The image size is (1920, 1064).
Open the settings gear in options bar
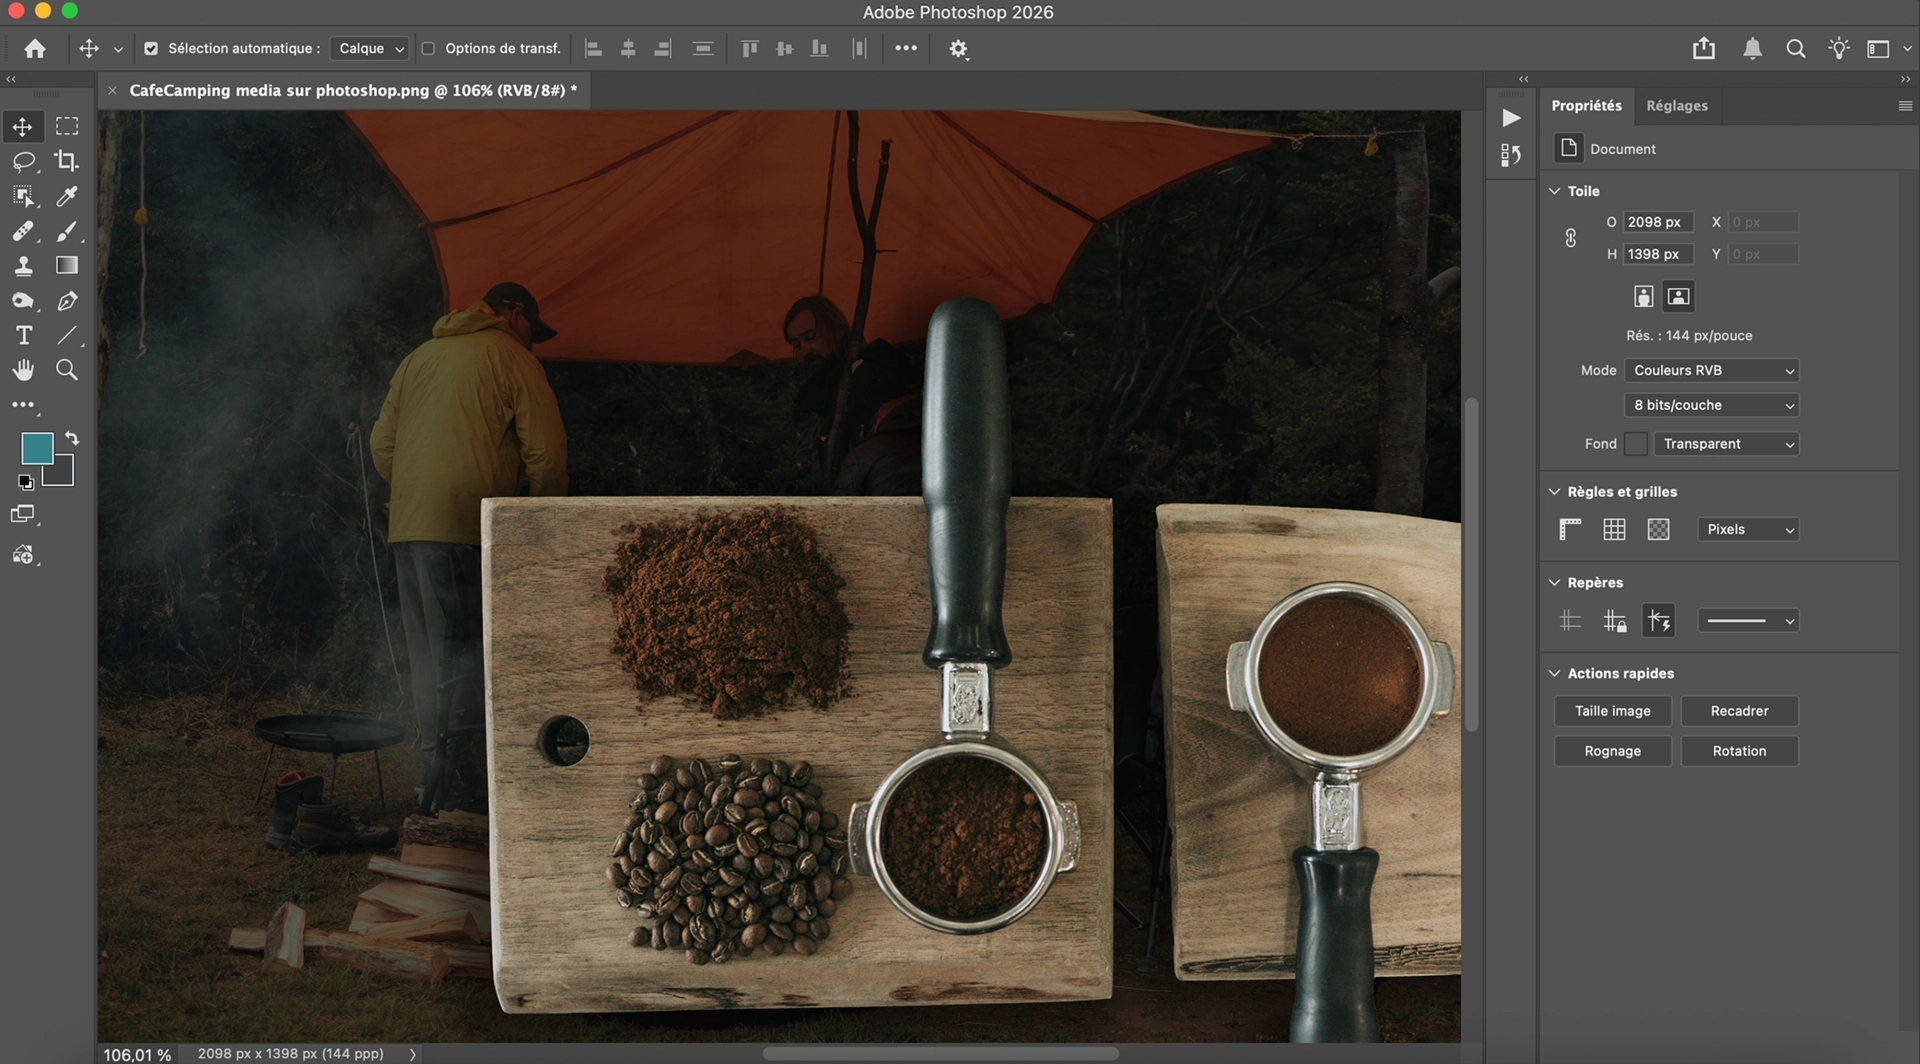958,48
